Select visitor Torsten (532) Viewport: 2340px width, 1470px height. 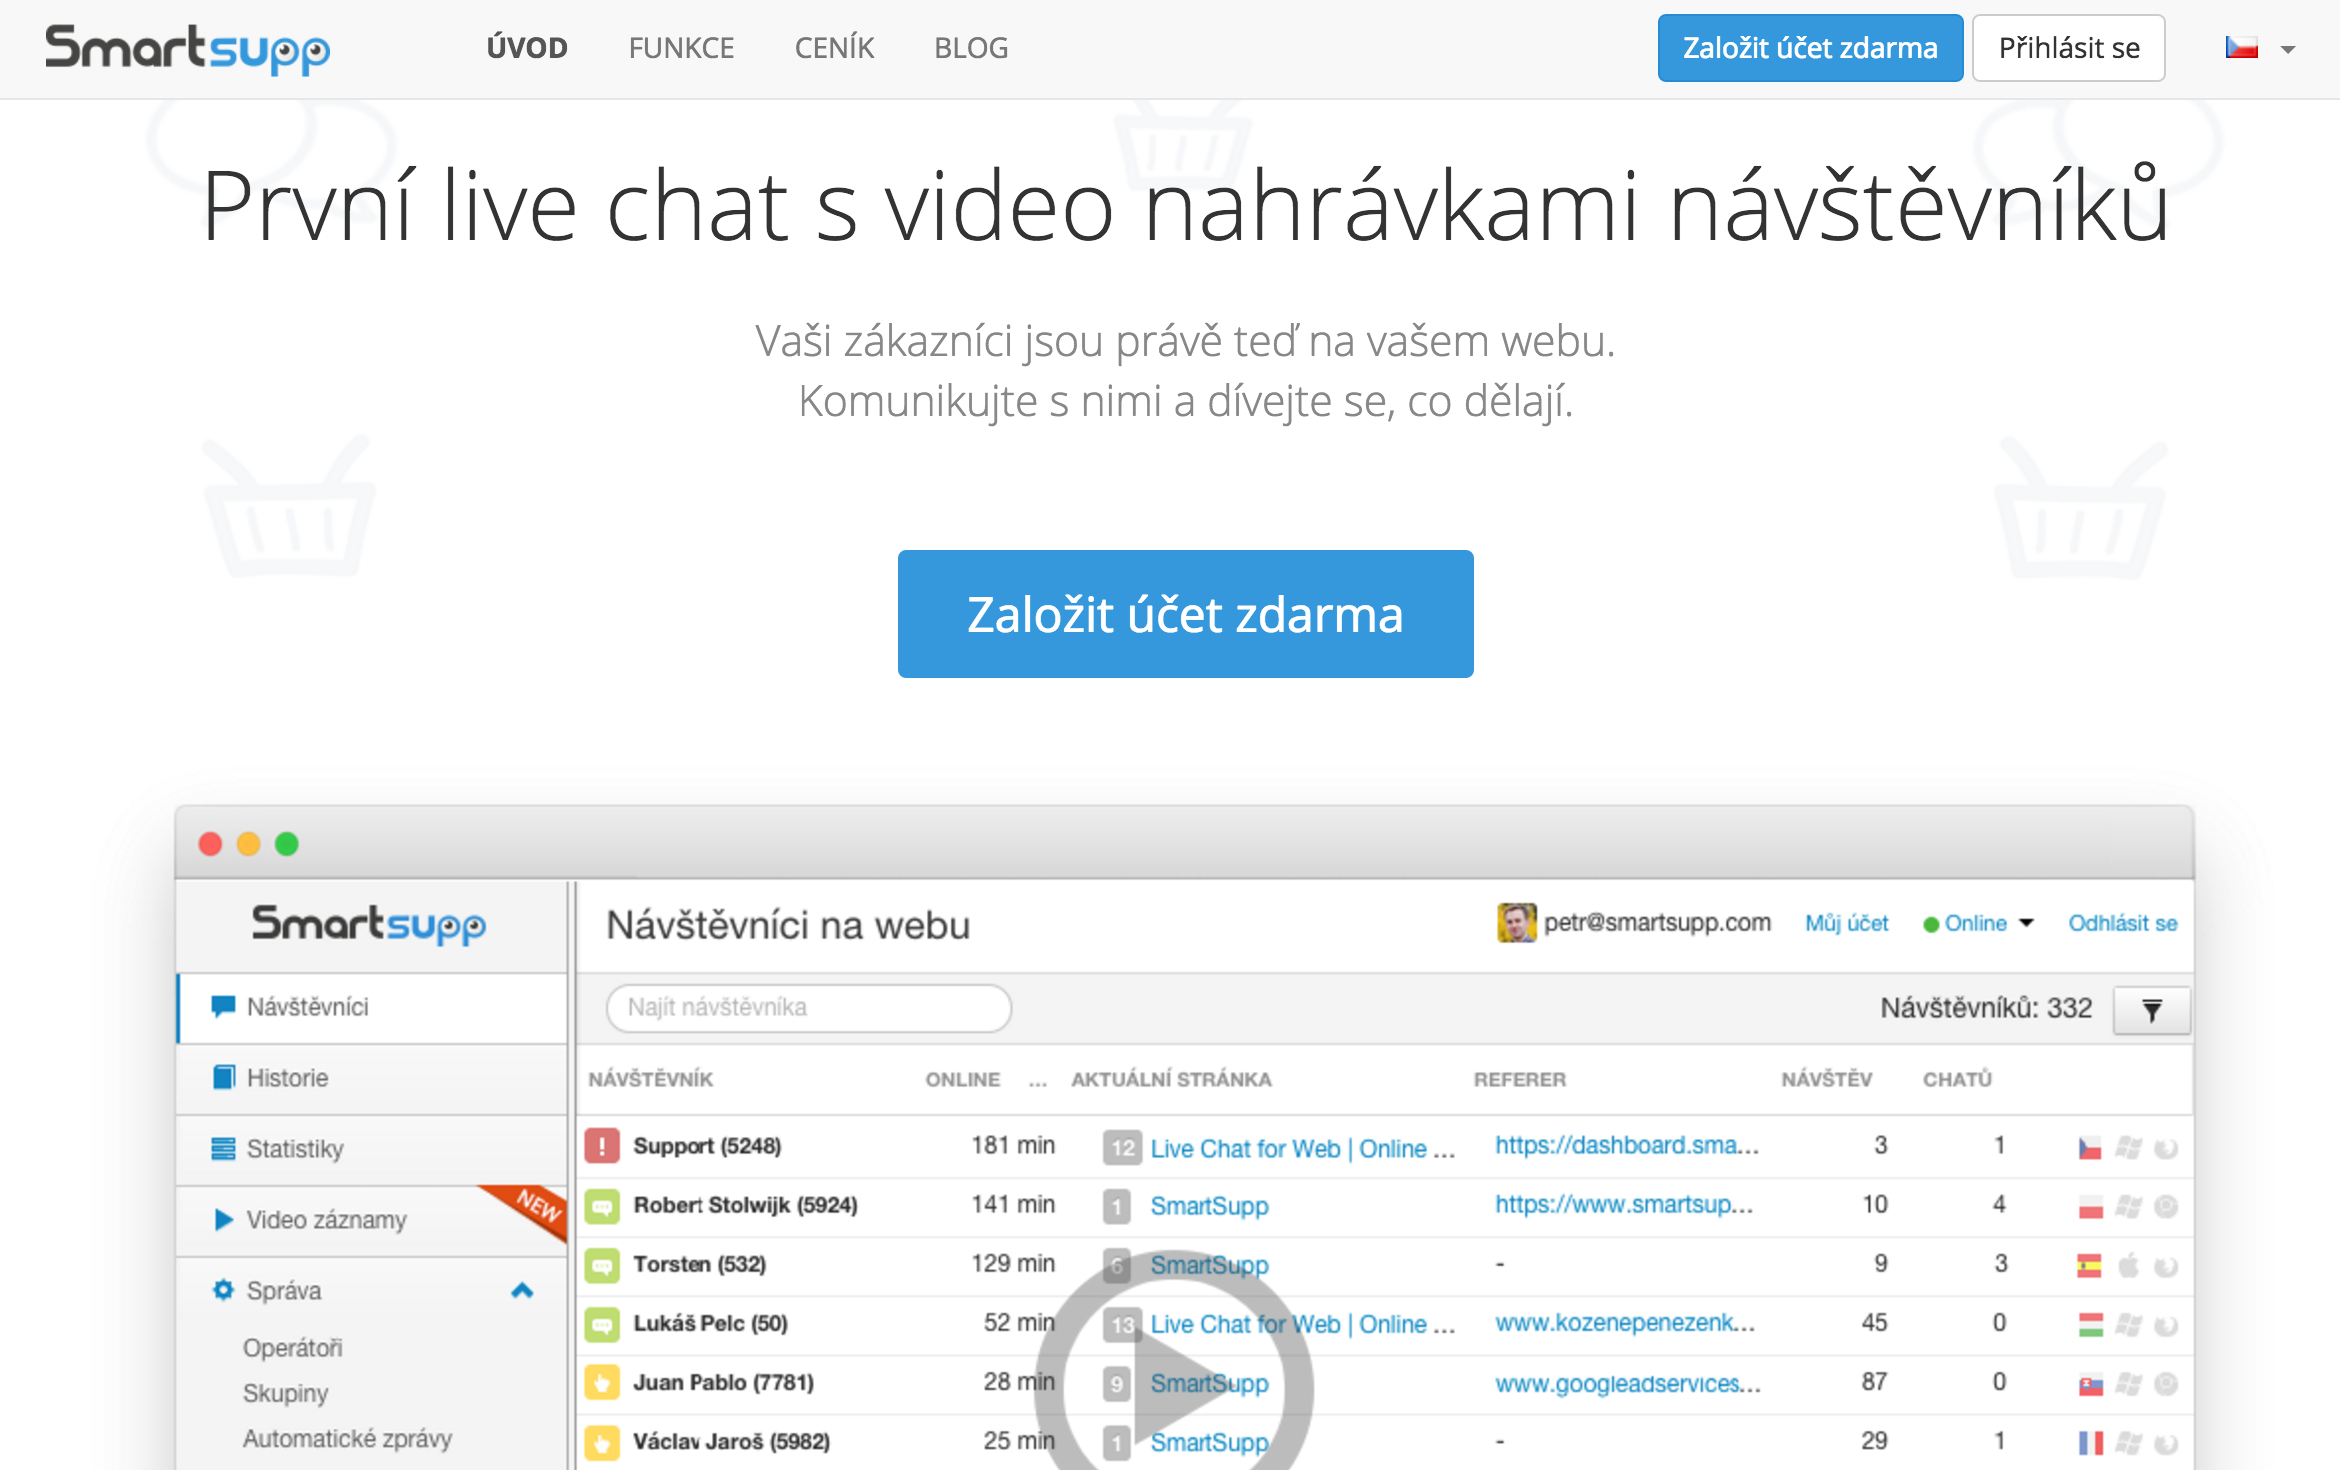point(699,1264)
